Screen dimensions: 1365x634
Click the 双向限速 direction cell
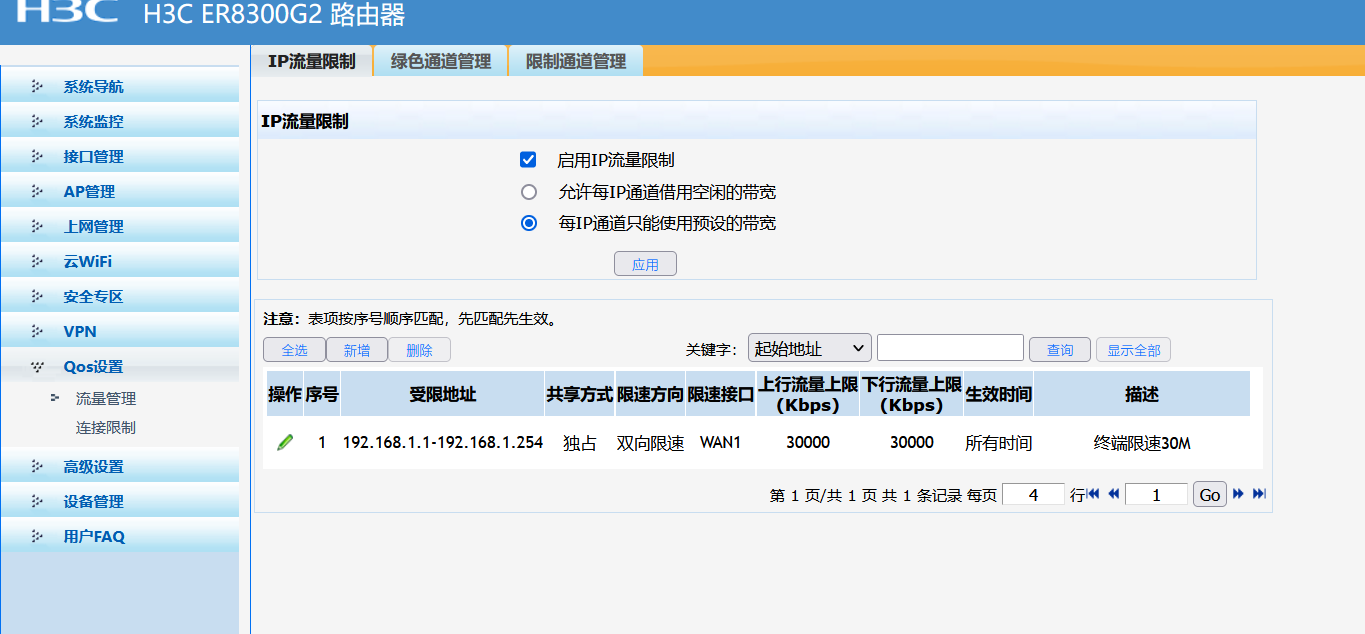650,443
